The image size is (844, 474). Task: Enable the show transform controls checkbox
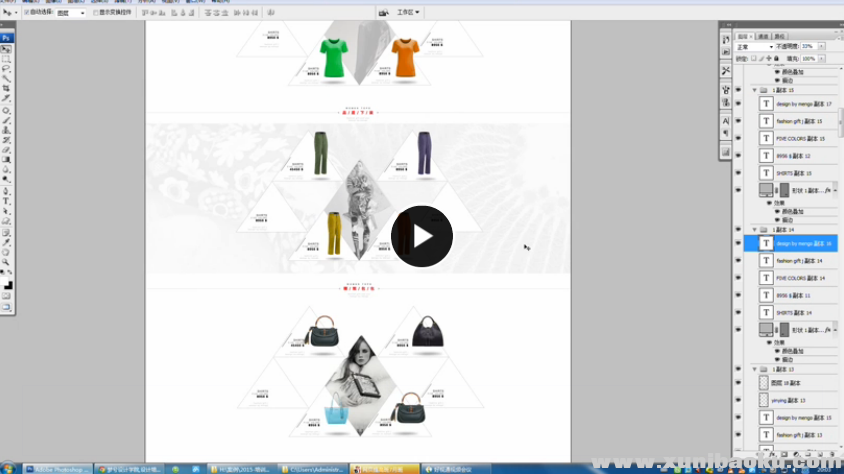pos(95,13)
